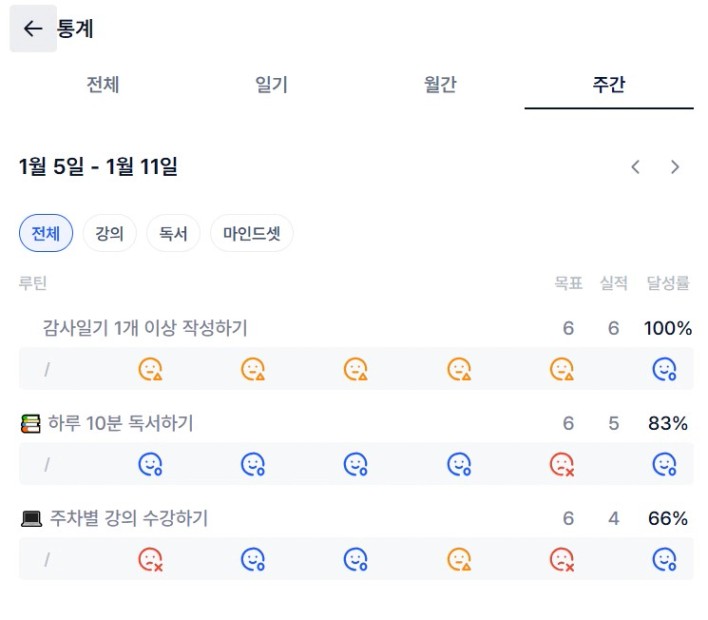Click the laptop icon beside 주차별 강의 수강하기
Screen dimensions: 708x620
(x=31, y=519)
